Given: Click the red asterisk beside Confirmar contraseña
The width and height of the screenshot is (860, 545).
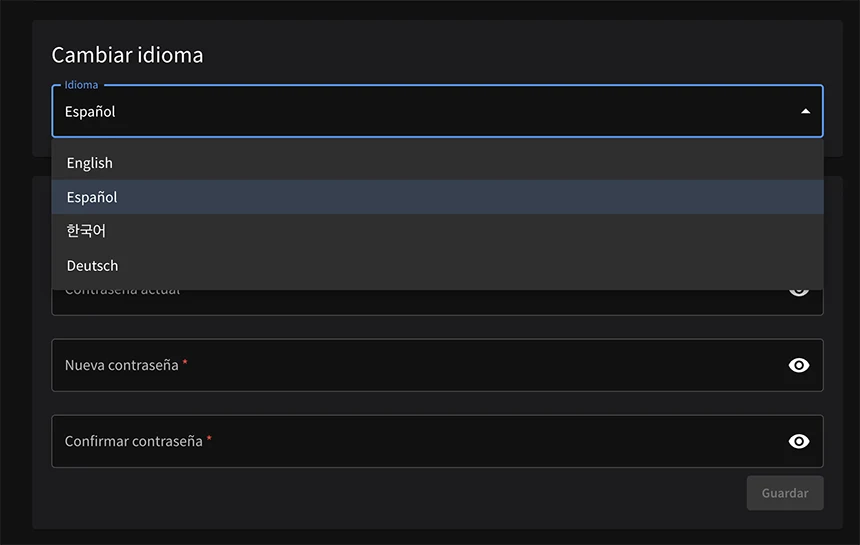Looking at the screenshot, I should 209,439.
